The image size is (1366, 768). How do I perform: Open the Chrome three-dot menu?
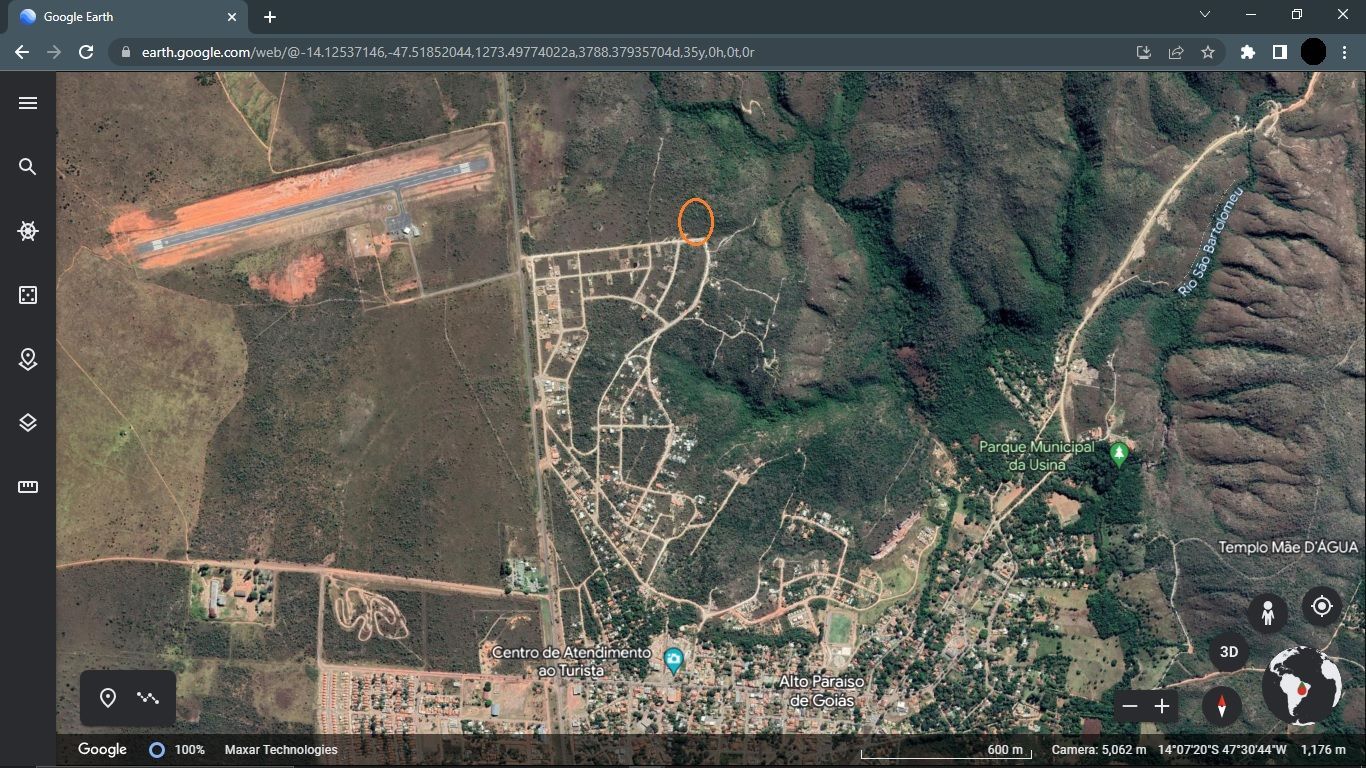[1345, 52]
